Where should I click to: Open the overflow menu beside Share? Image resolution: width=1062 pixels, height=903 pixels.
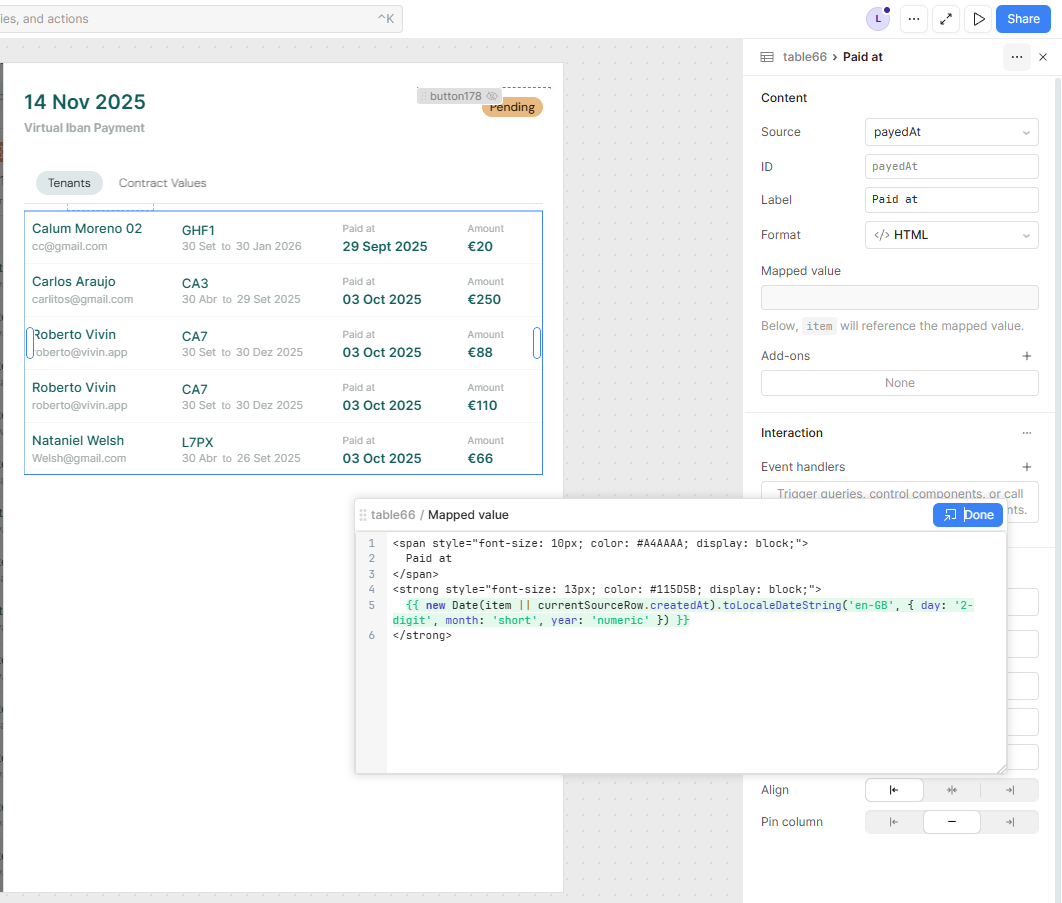[913, 18]
